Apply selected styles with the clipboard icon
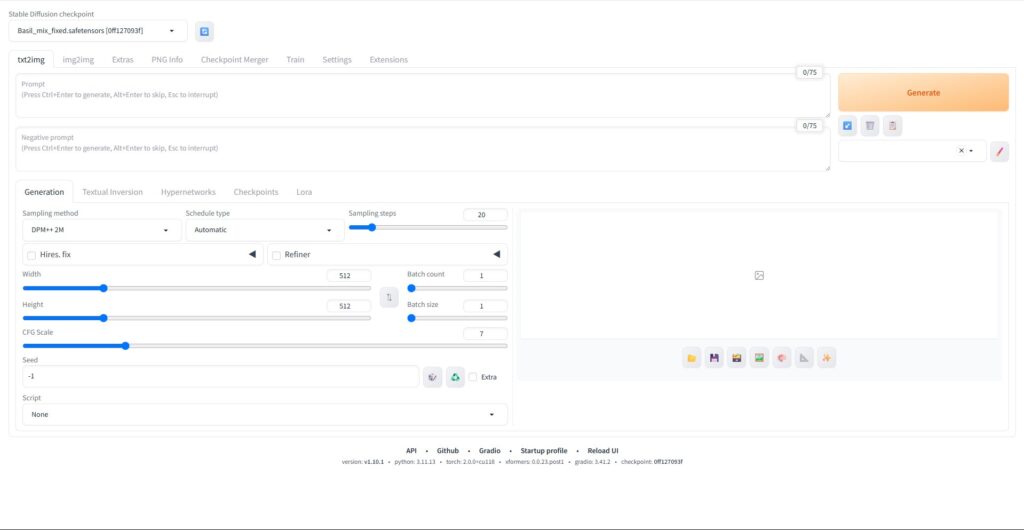Image resolution: width=1024 pixels, height=530 pixels. (892, 125)
